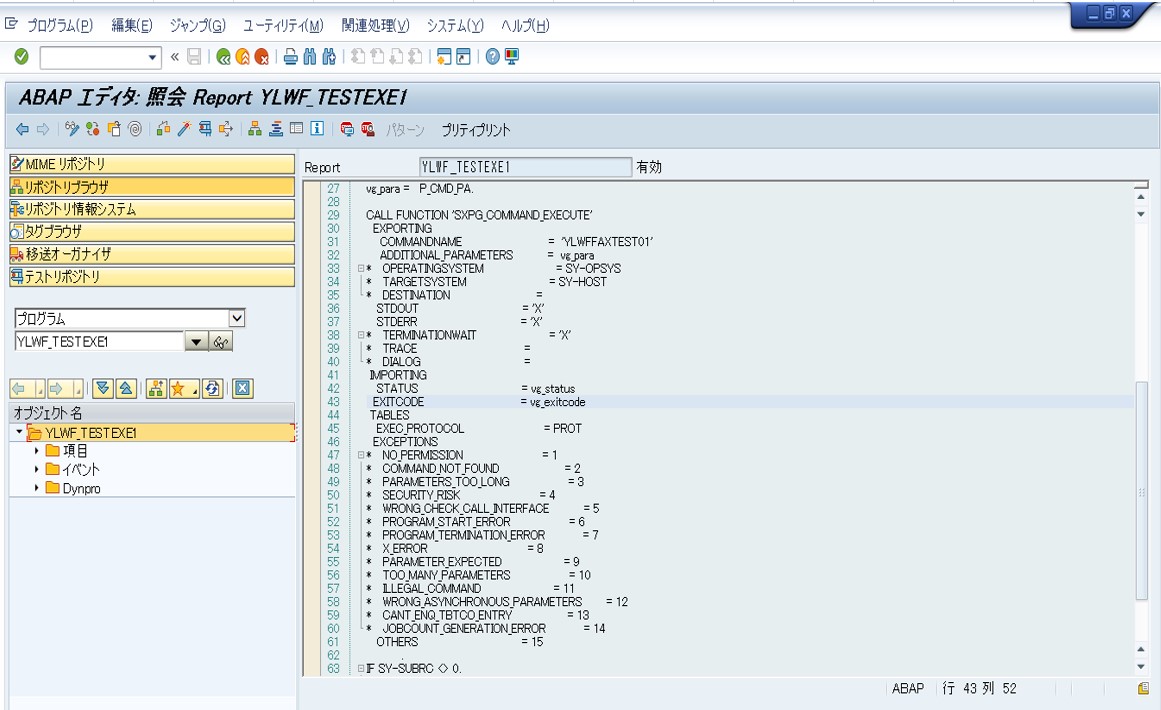Click the binoculars Find icon
1161x710 pixels.
pyautogui.click(x=310, y=56)
